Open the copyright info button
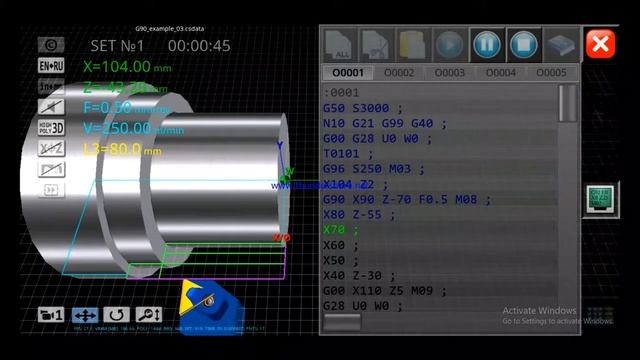Viewport: 640px width, 360px height. [x=51, y=44]
